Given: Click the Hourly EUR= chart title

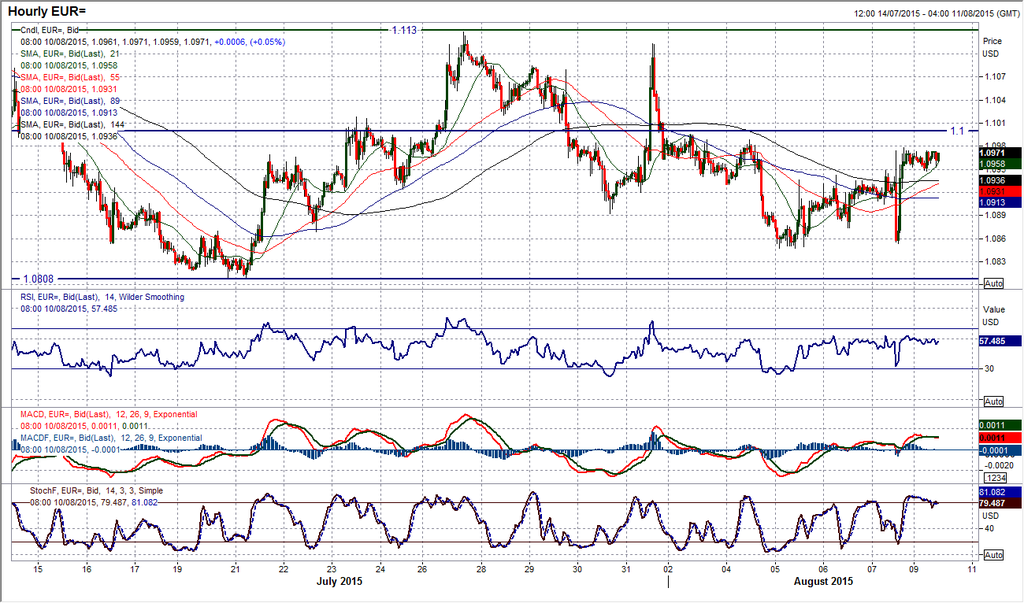Looking at the screenshot, I should (x=47, y=11).
